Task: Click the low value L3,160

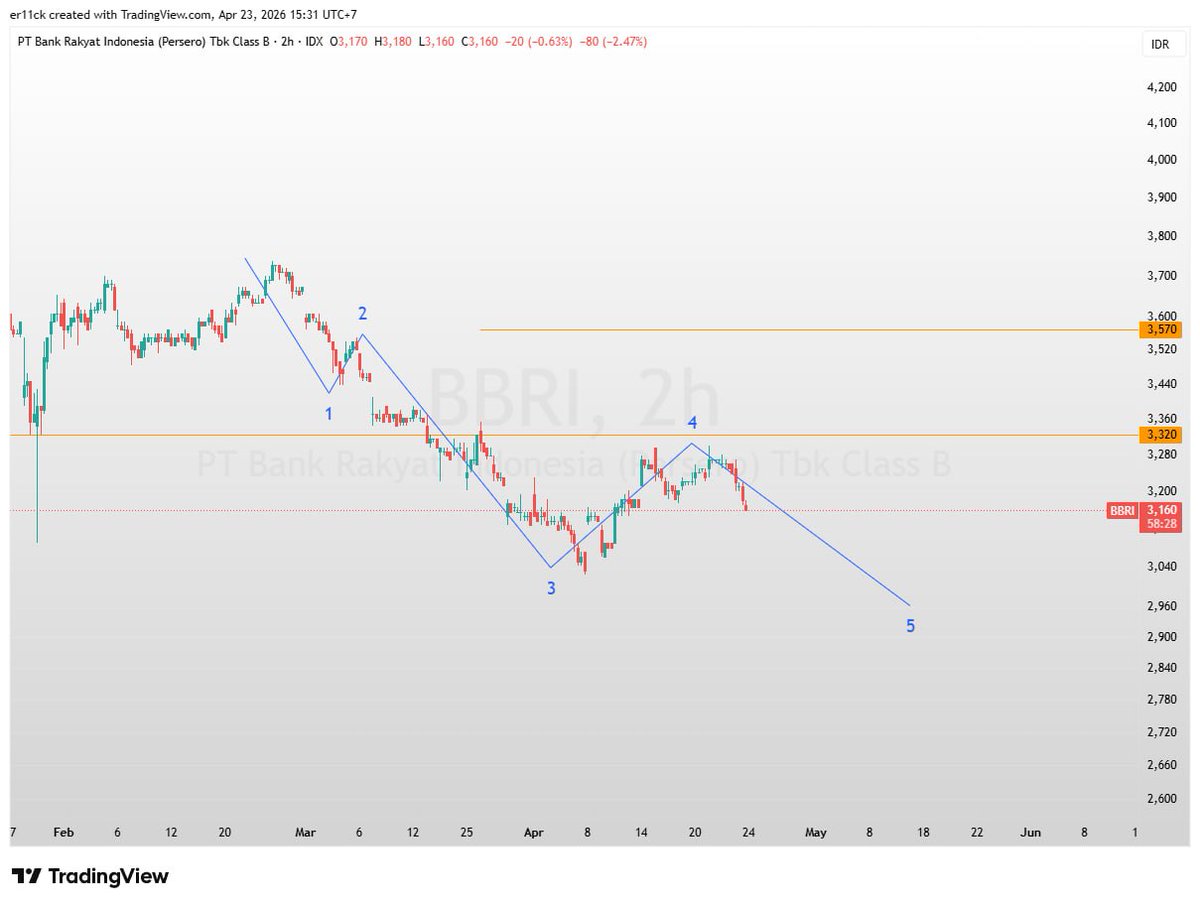Action: (x=437, y=42)
